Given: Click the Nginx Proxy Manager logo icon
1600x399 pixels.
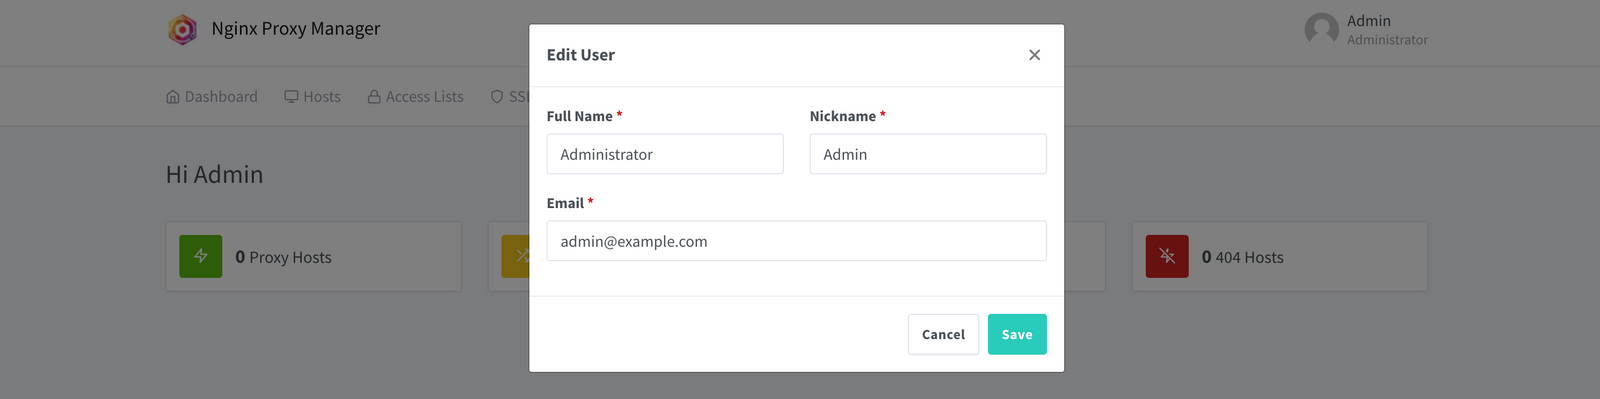Looking at the screenshot, I should 182,30.
